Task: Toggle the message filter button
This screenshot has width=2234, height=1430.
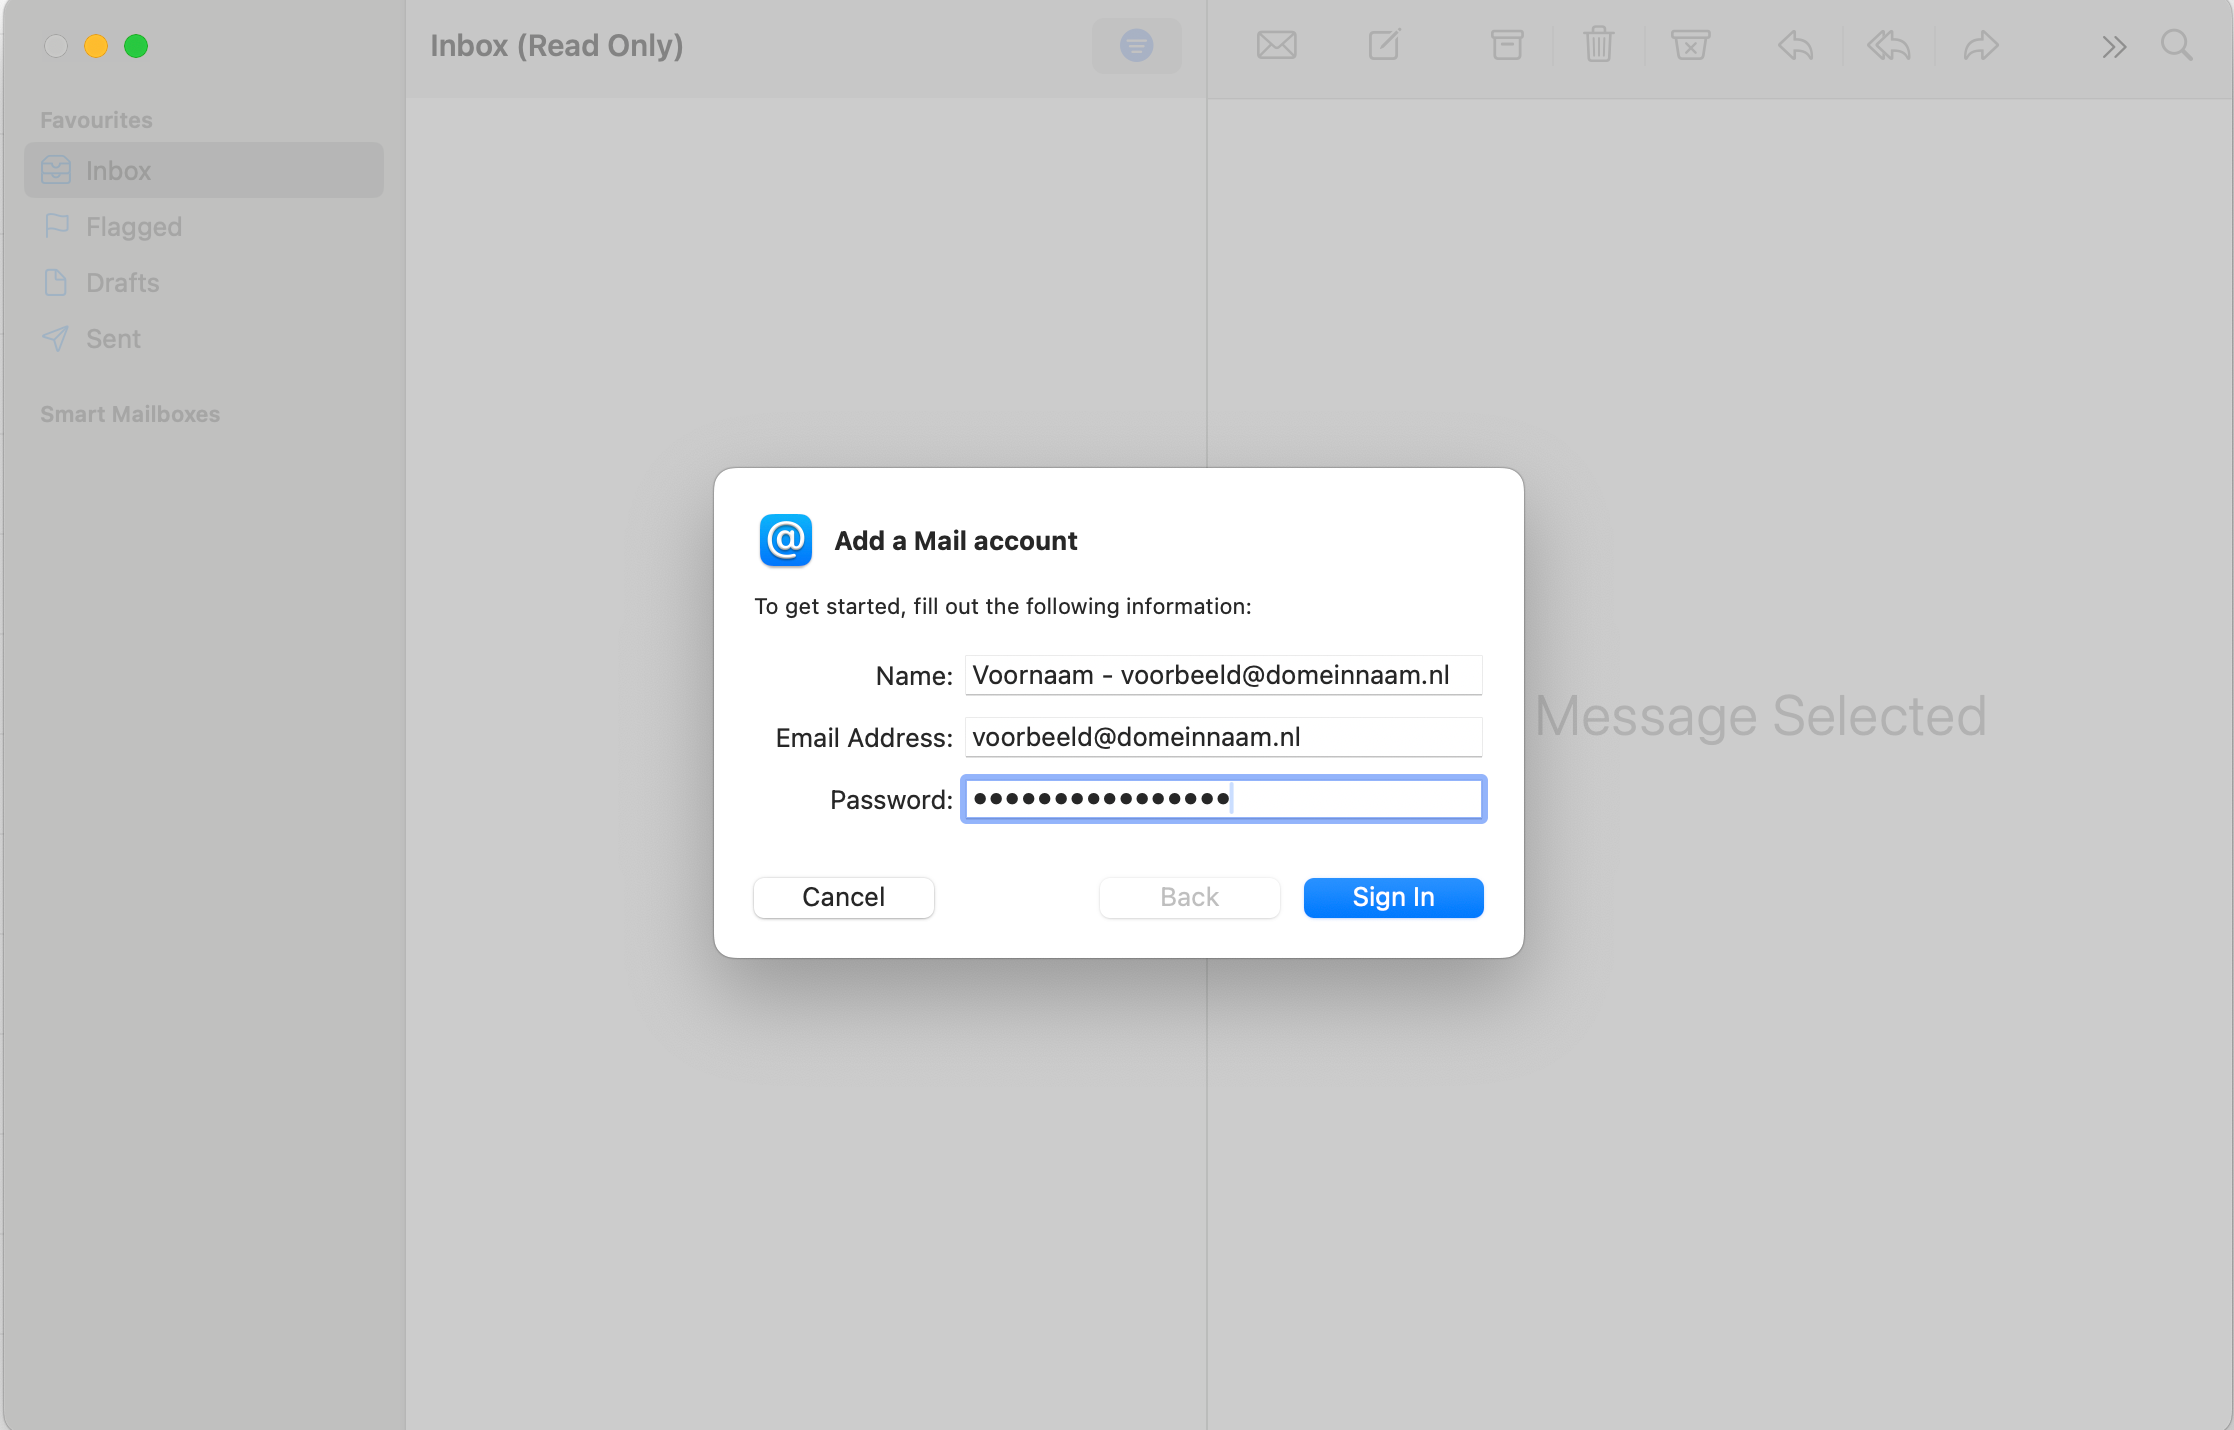Action: tap(1136, 46)
